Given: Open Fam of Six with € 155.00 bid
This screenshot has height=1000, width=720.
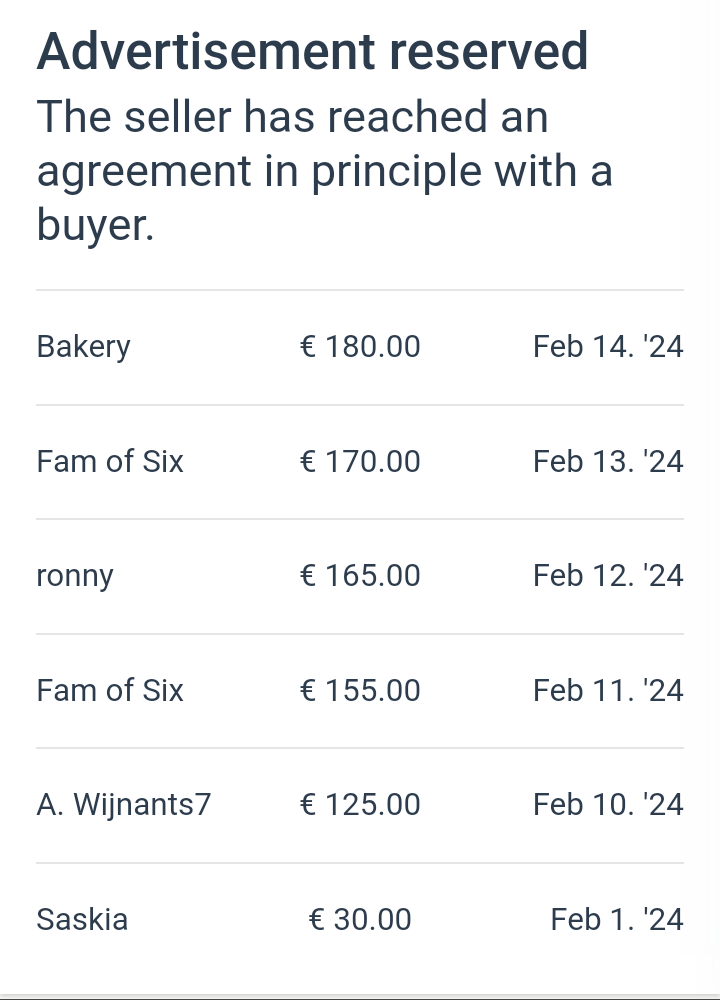Looking at the screenshot, I should pos(110,691).
